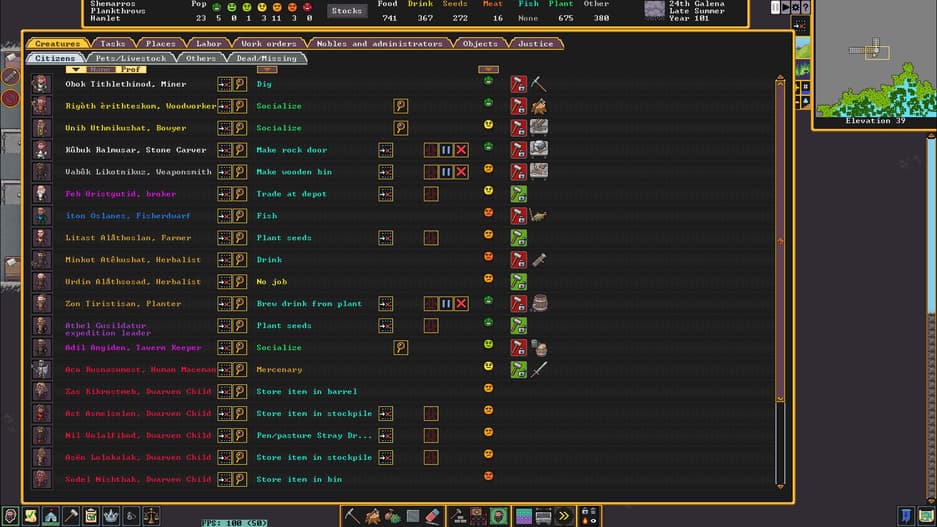Open the settings gear icon
The image size is (937, 527).
pyautogui.click(x=795, y=8)
